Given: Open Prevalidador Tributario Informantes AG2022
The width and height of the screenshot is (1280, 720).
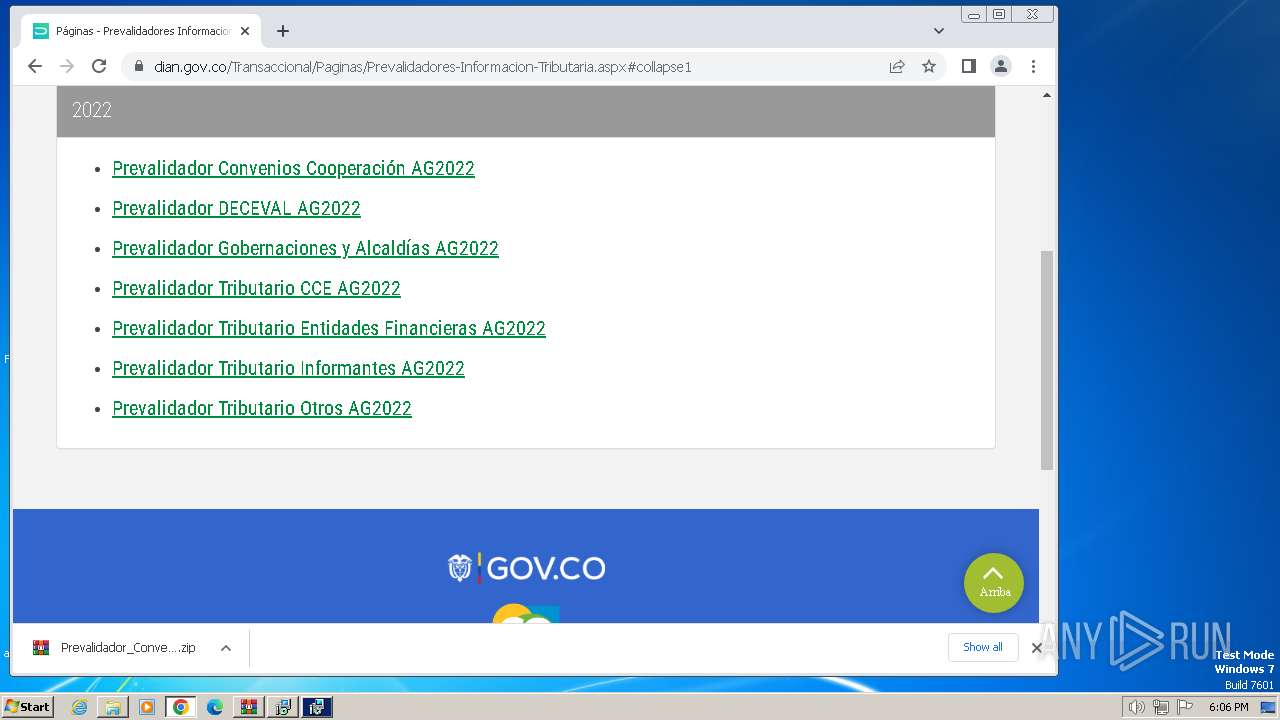Looking at the screenshot, I should [x=288, y=368].
